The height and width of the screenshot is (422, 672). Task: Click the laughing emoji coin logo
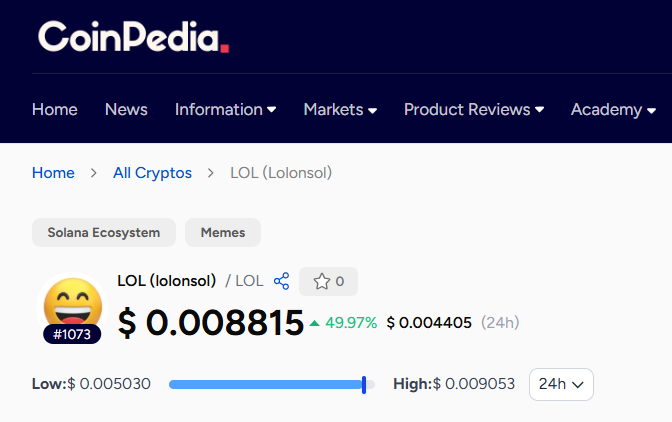[x=72, y=303]
